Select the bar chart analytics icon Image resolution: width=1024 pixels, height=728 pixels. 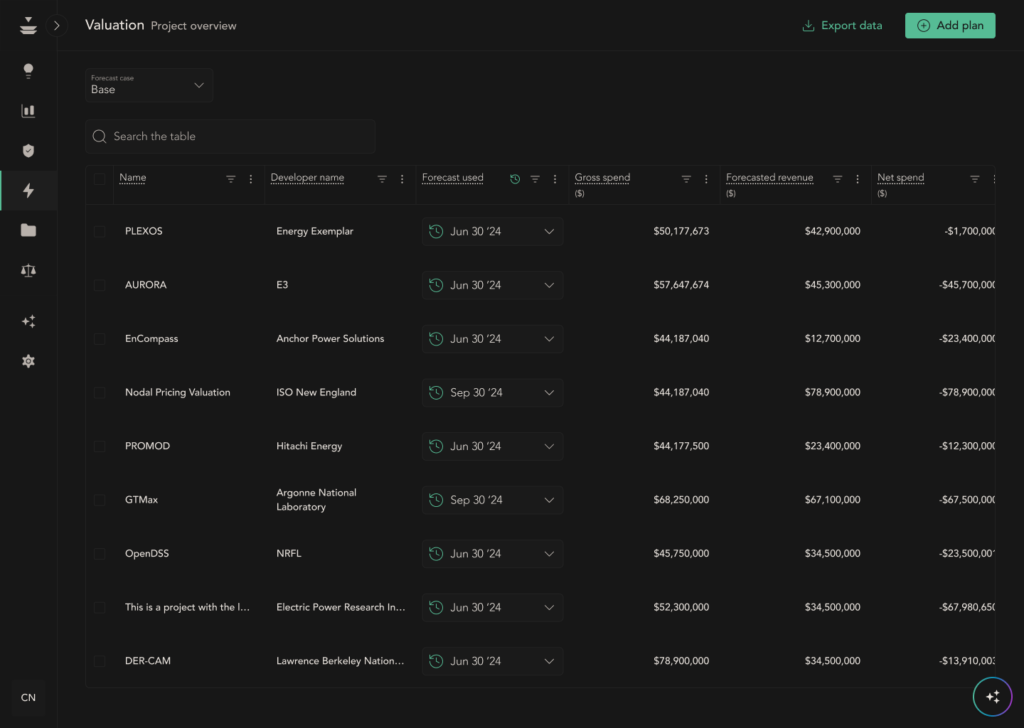pos(28,111)
